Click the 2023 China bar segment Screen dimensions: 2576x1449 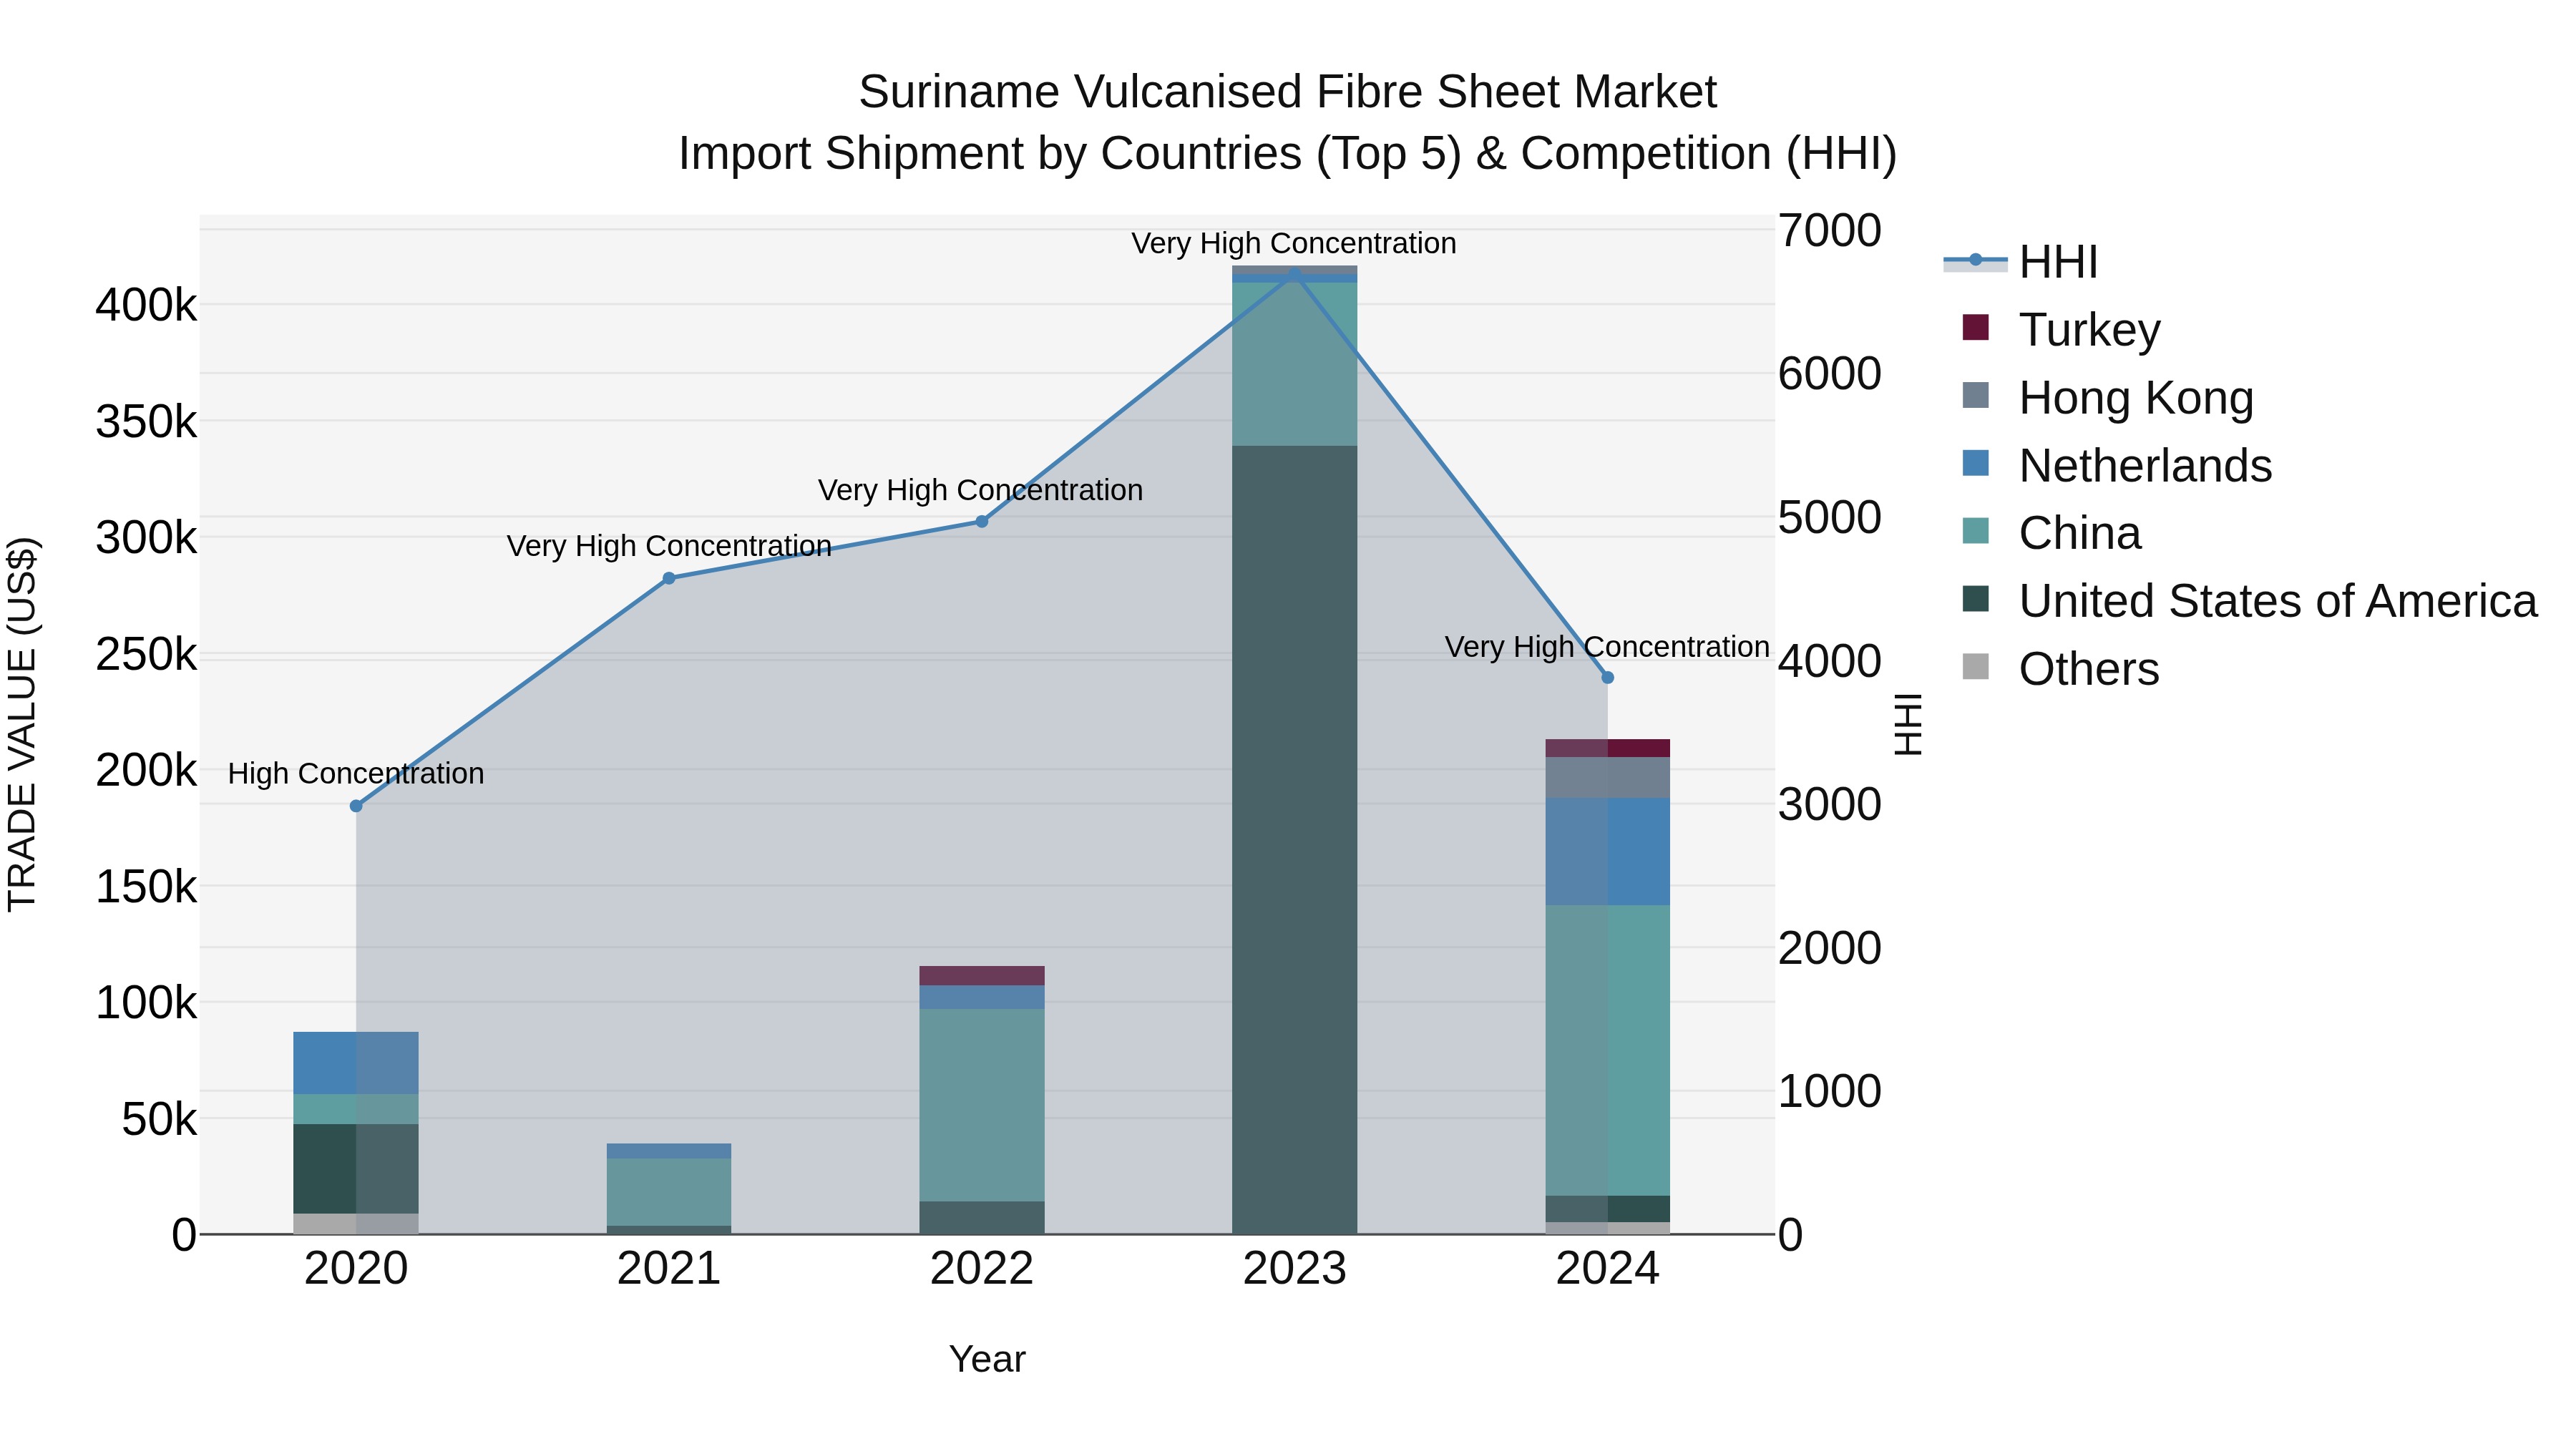[x=1295, y=364]
